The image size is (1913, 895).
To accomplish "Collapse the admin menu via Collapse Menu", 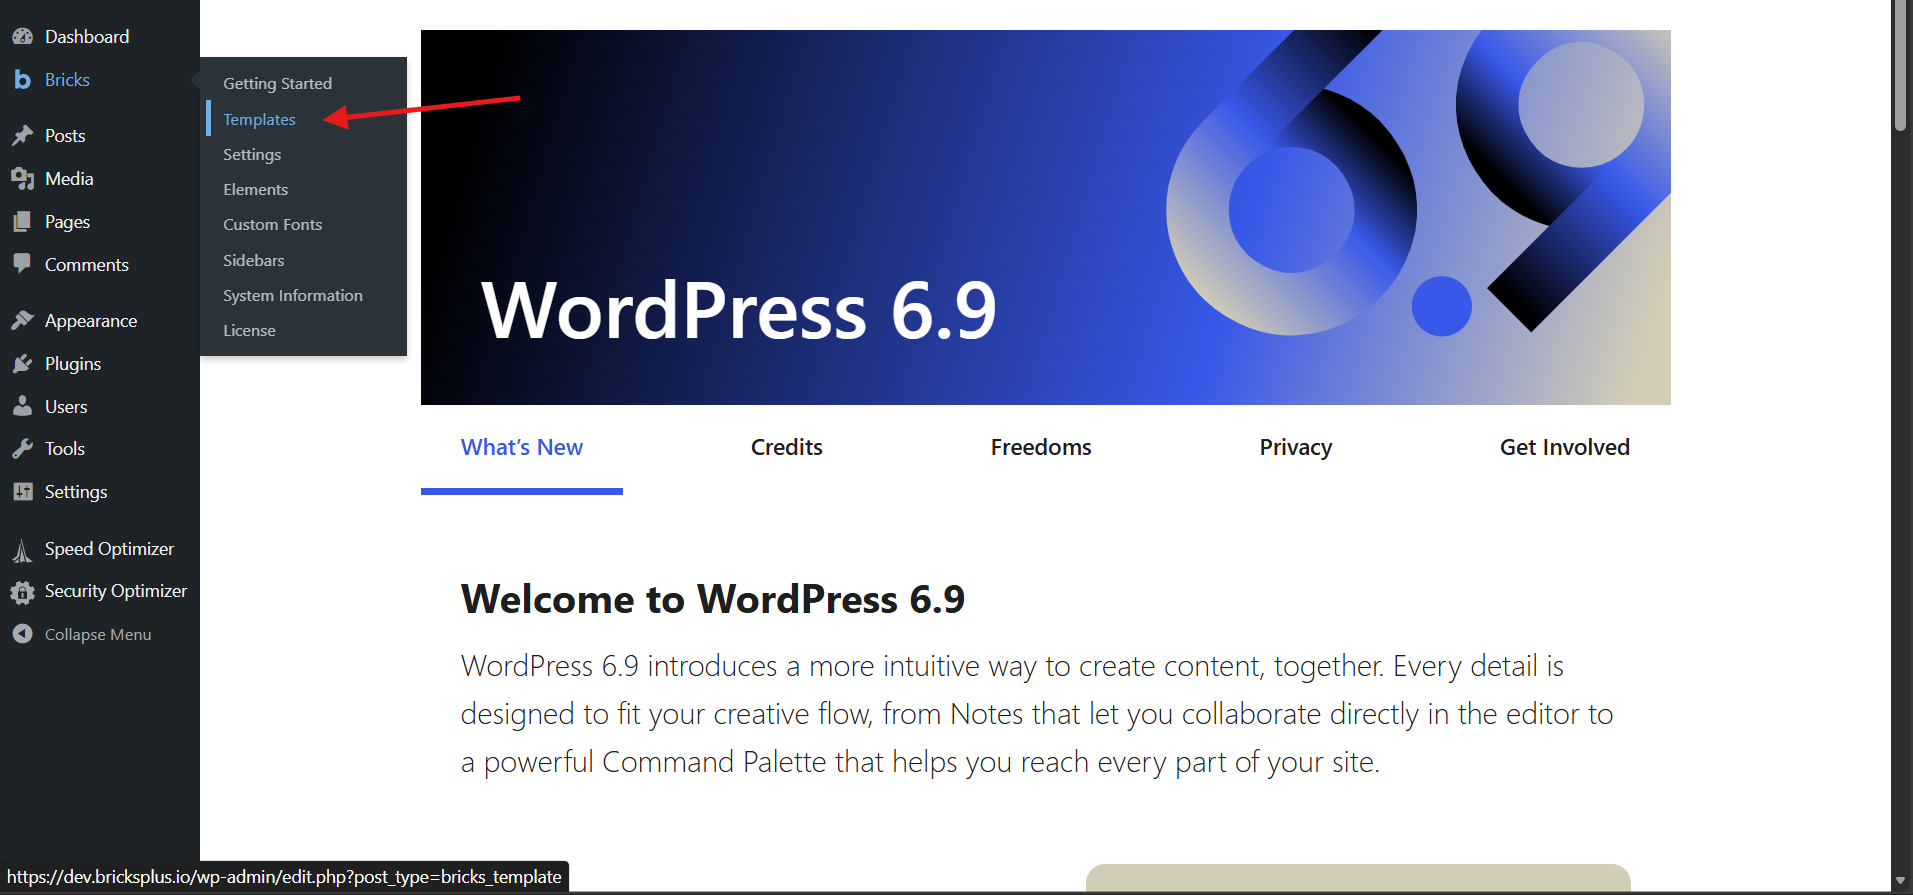I will [98, 635].
